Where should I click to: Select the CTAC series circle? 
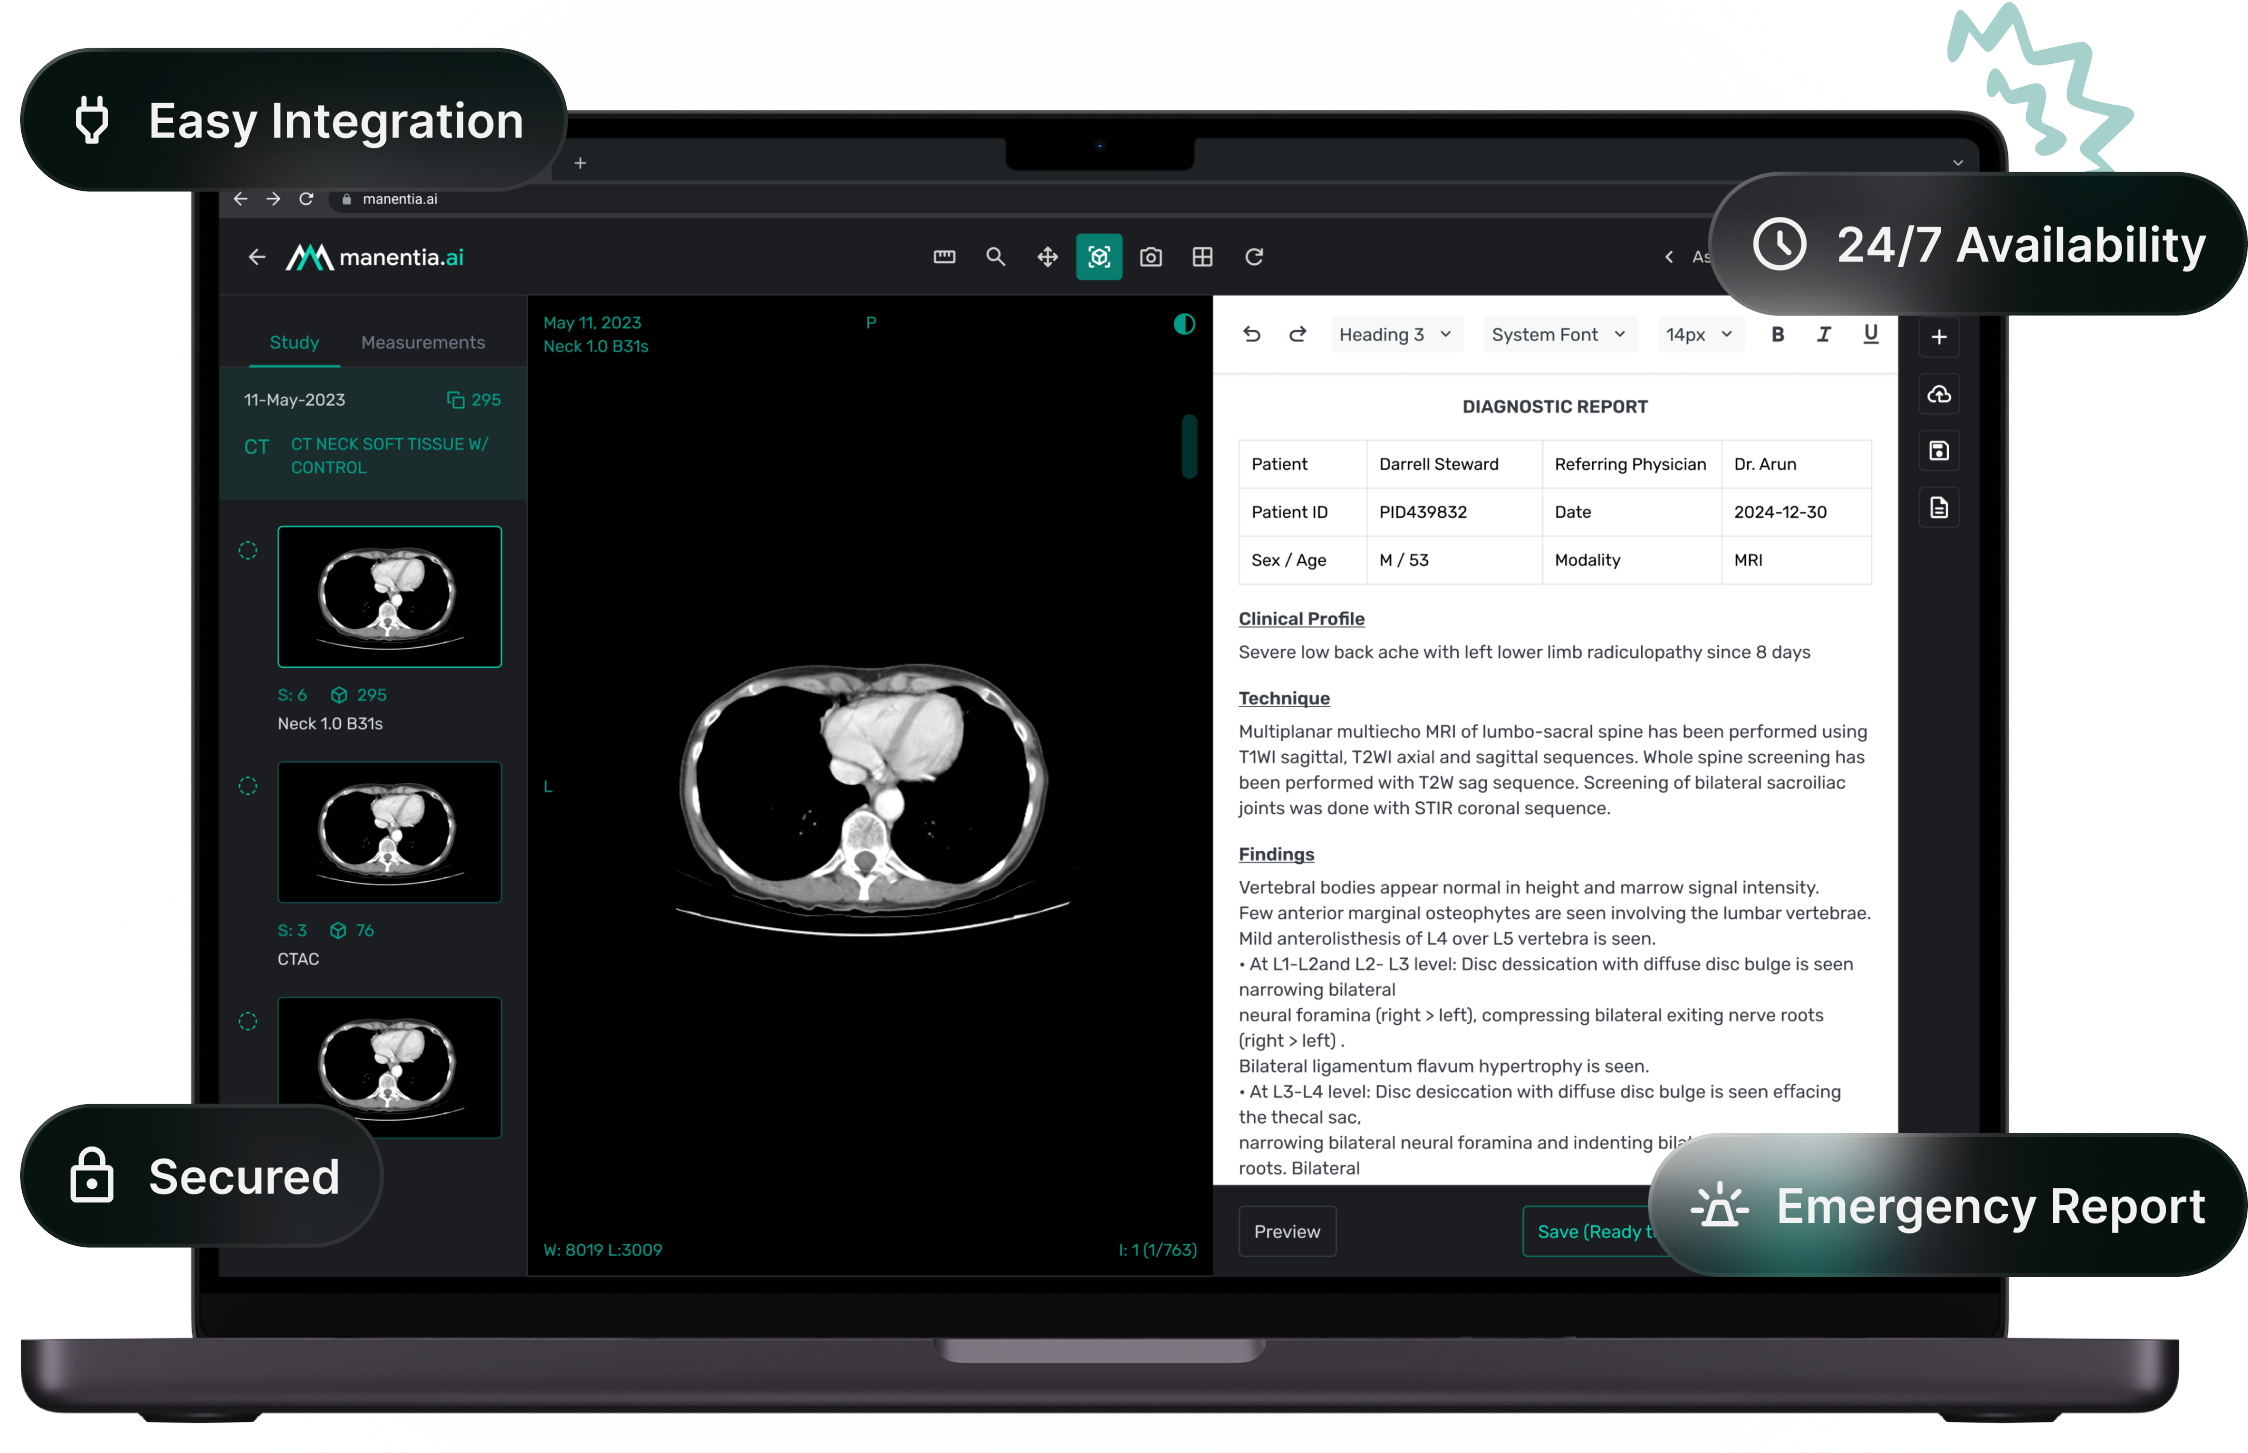pyautogui.click(x=248, y=786)
